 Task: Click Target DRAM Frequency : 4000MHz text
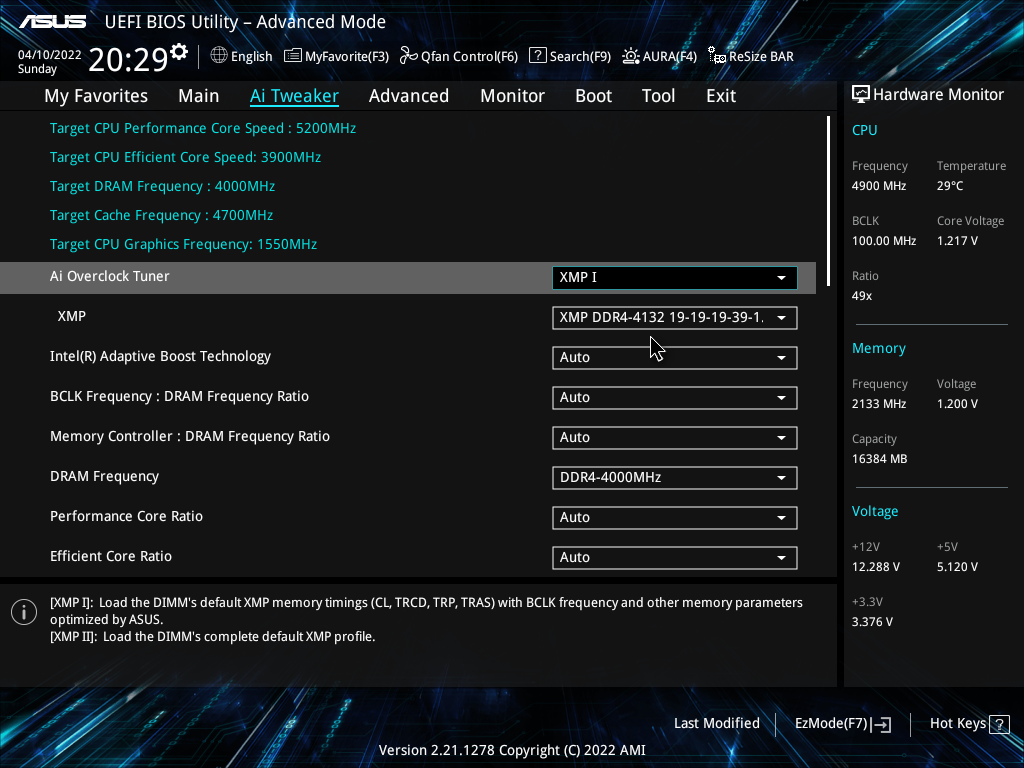163,187
